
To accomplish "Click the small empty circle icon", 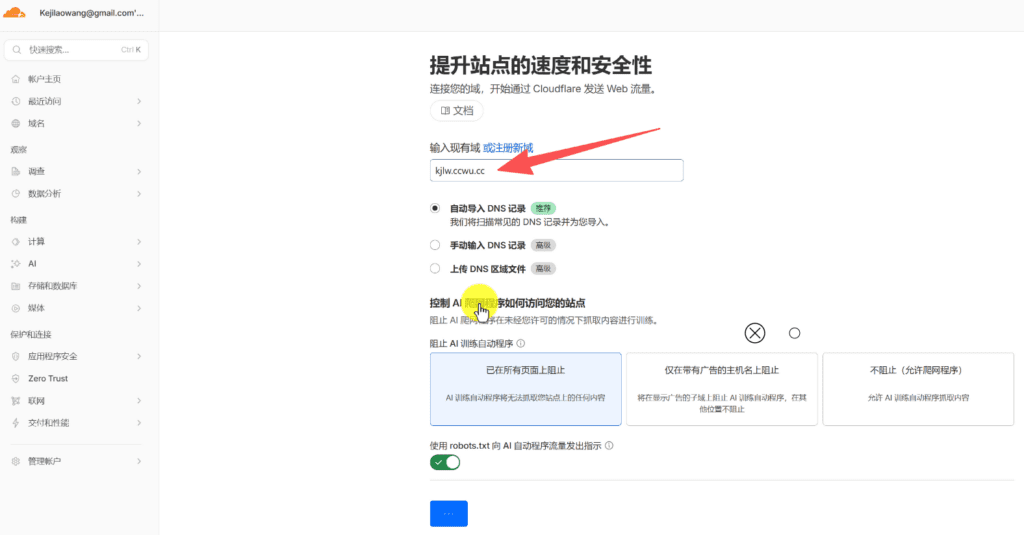I will pyautogui.click(x=794, y=333).
